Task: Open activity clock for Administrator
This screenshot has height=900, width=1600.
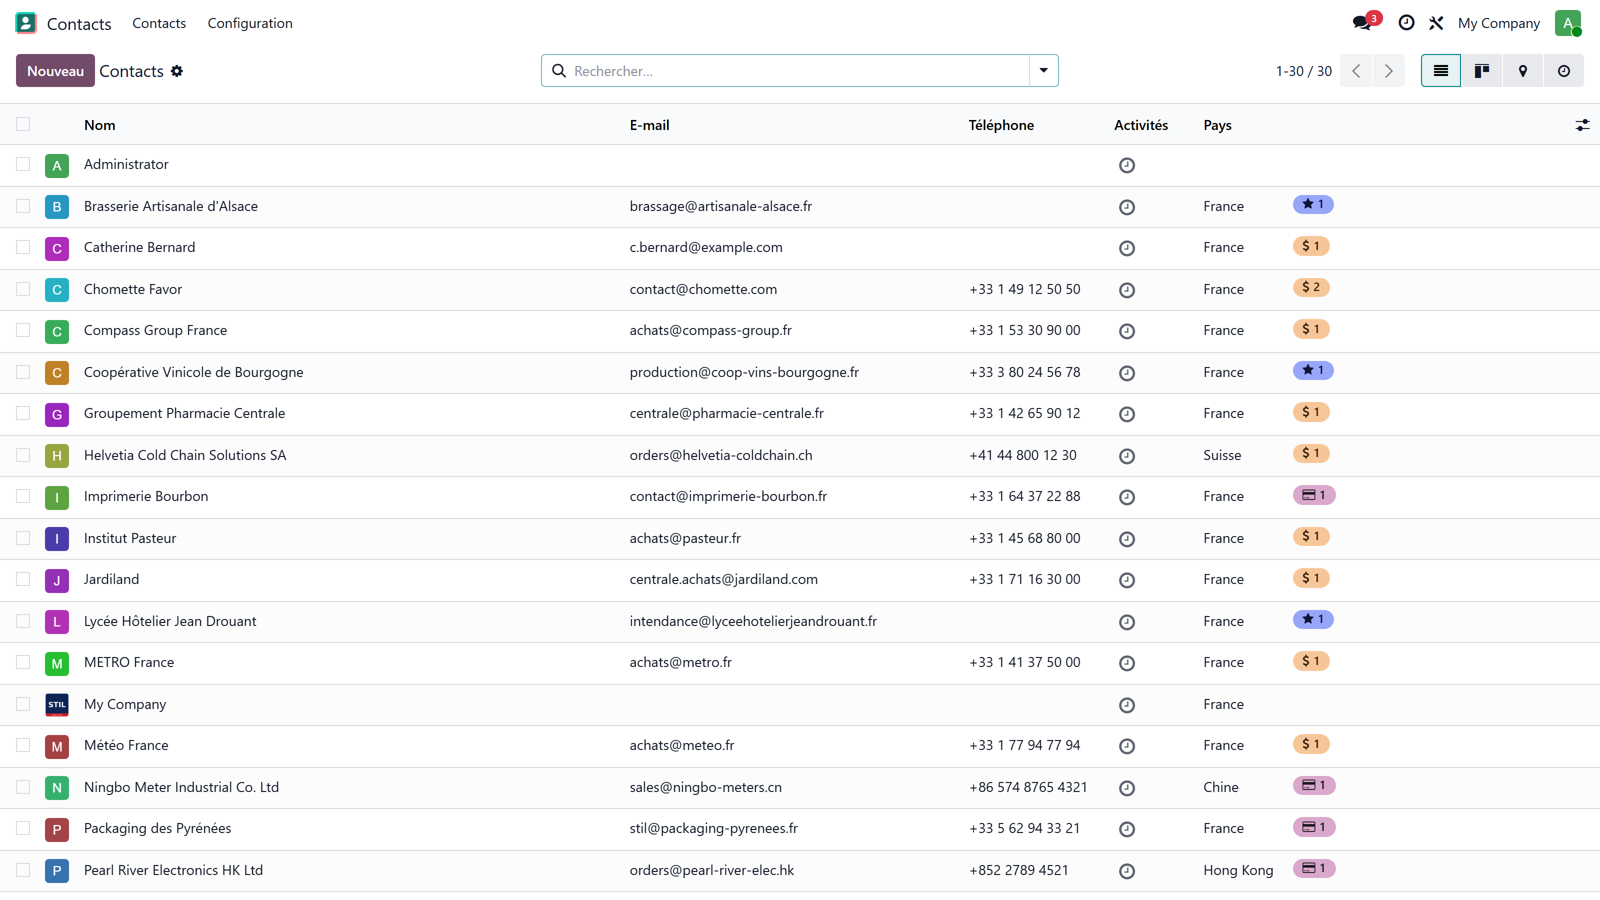Action: point(1127,166)
